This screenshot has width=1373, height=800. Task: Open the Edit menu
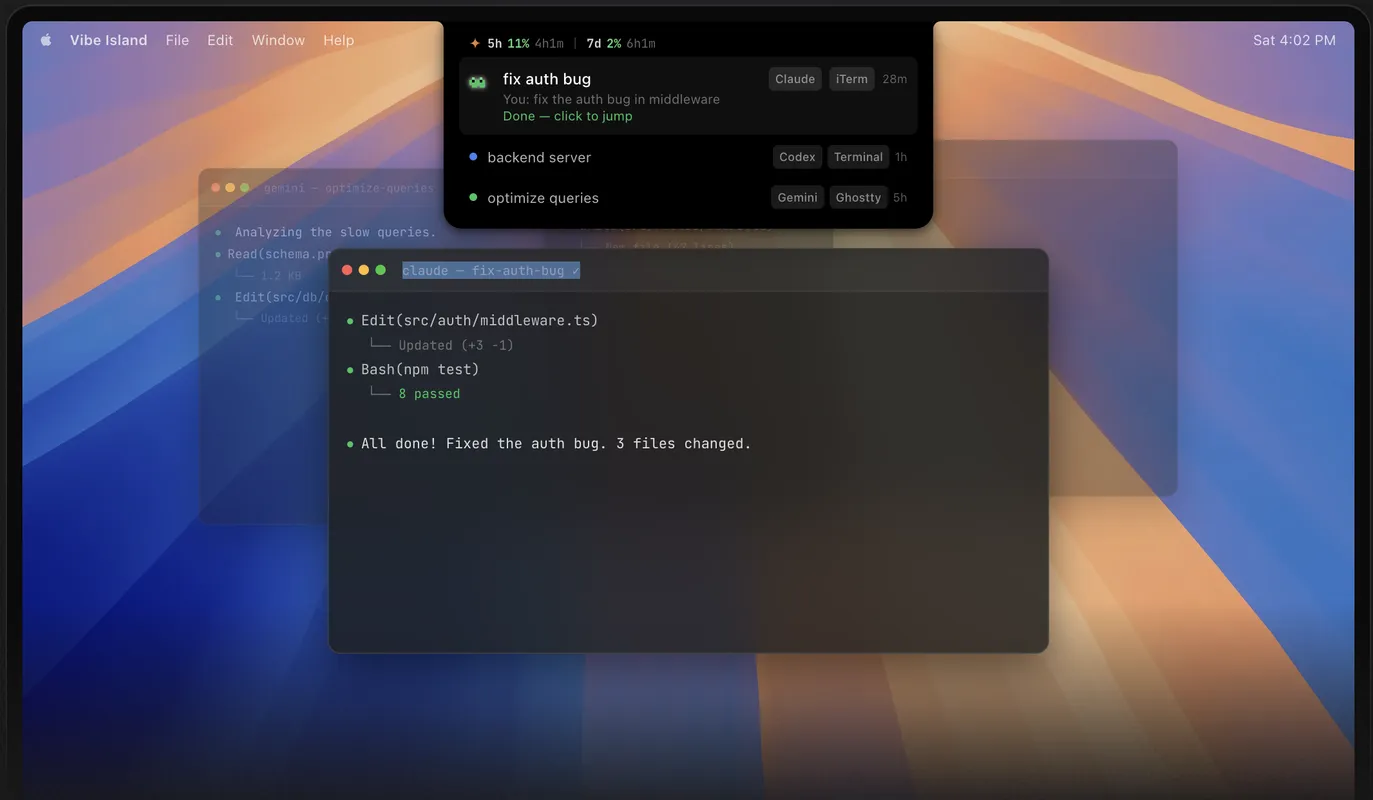(220, 40)
